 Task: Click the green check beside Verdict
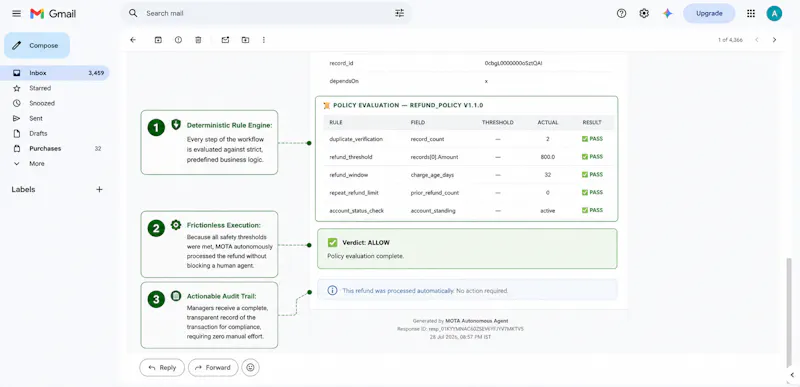tap(333, 243)
